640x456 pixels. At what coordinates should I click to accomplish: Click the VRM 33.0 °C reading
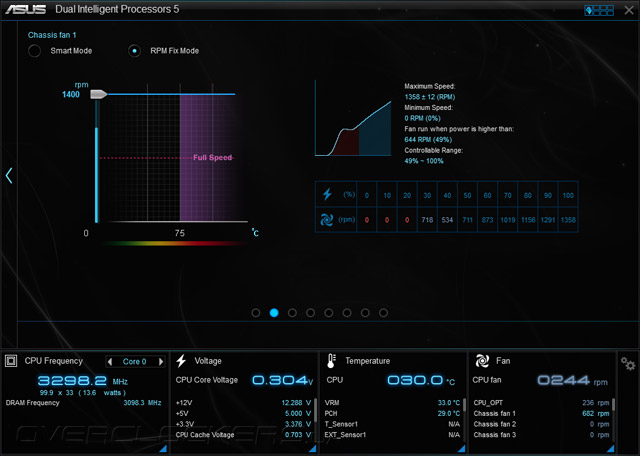point(449,403)
